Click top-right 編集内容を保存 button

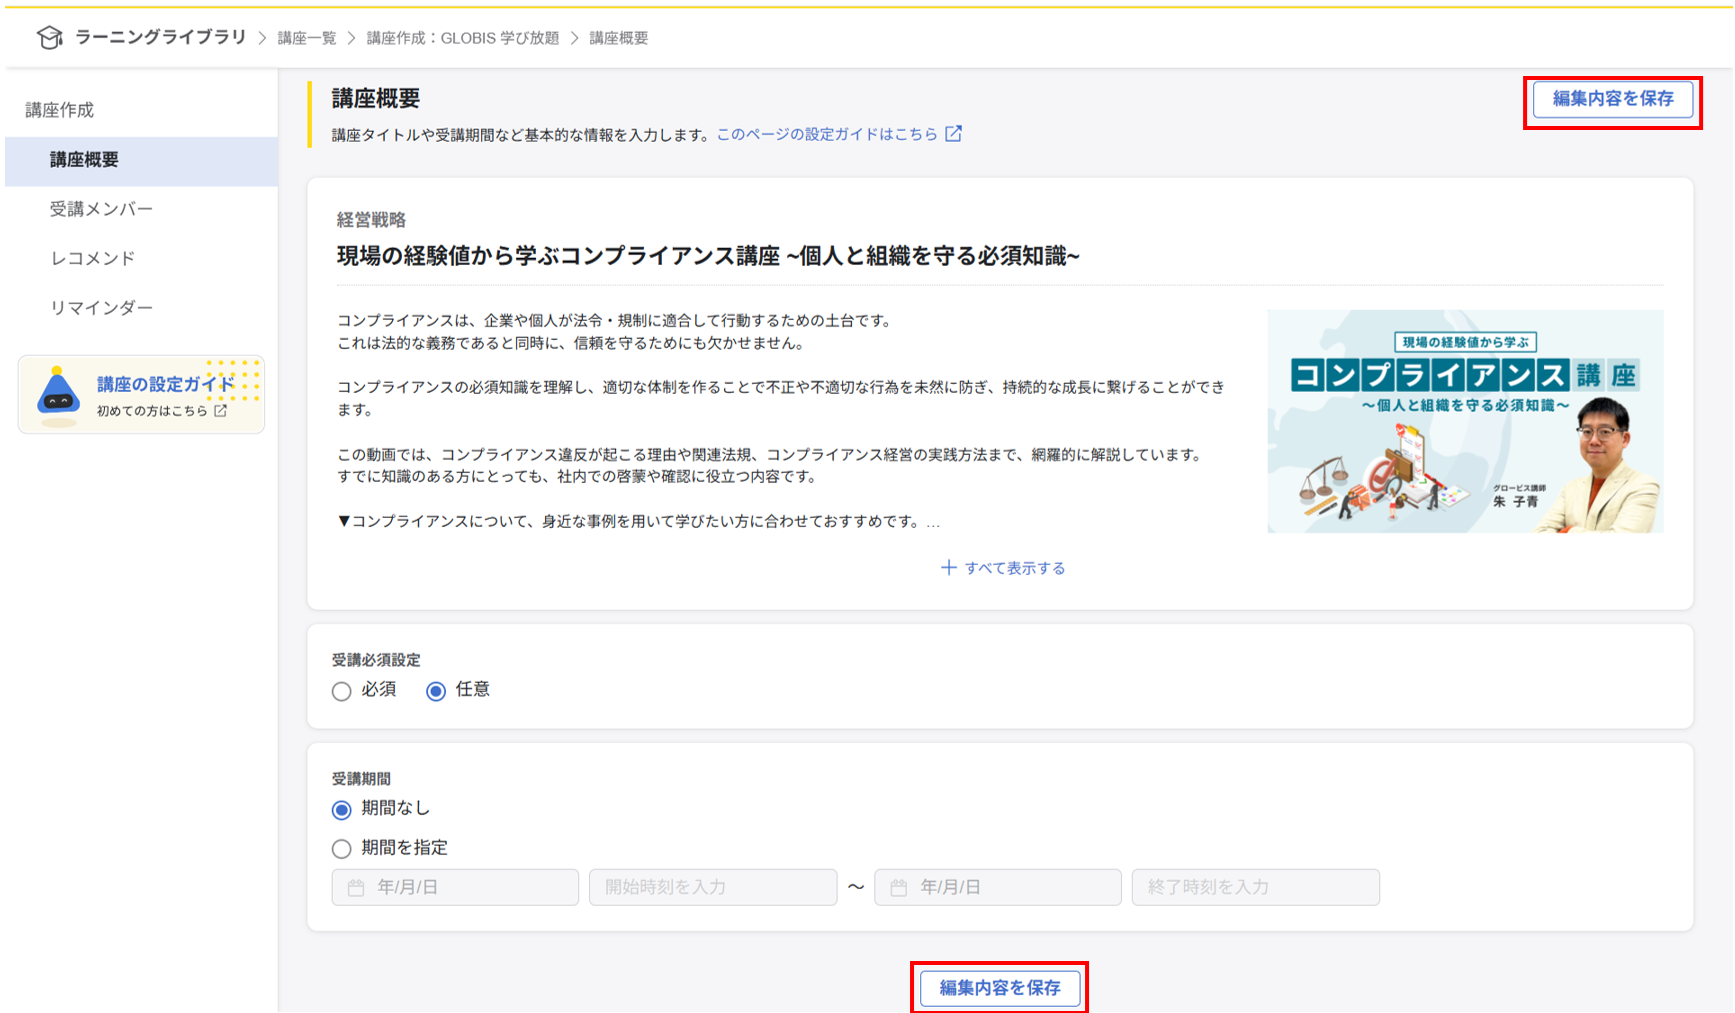[x=1612, y=99]
